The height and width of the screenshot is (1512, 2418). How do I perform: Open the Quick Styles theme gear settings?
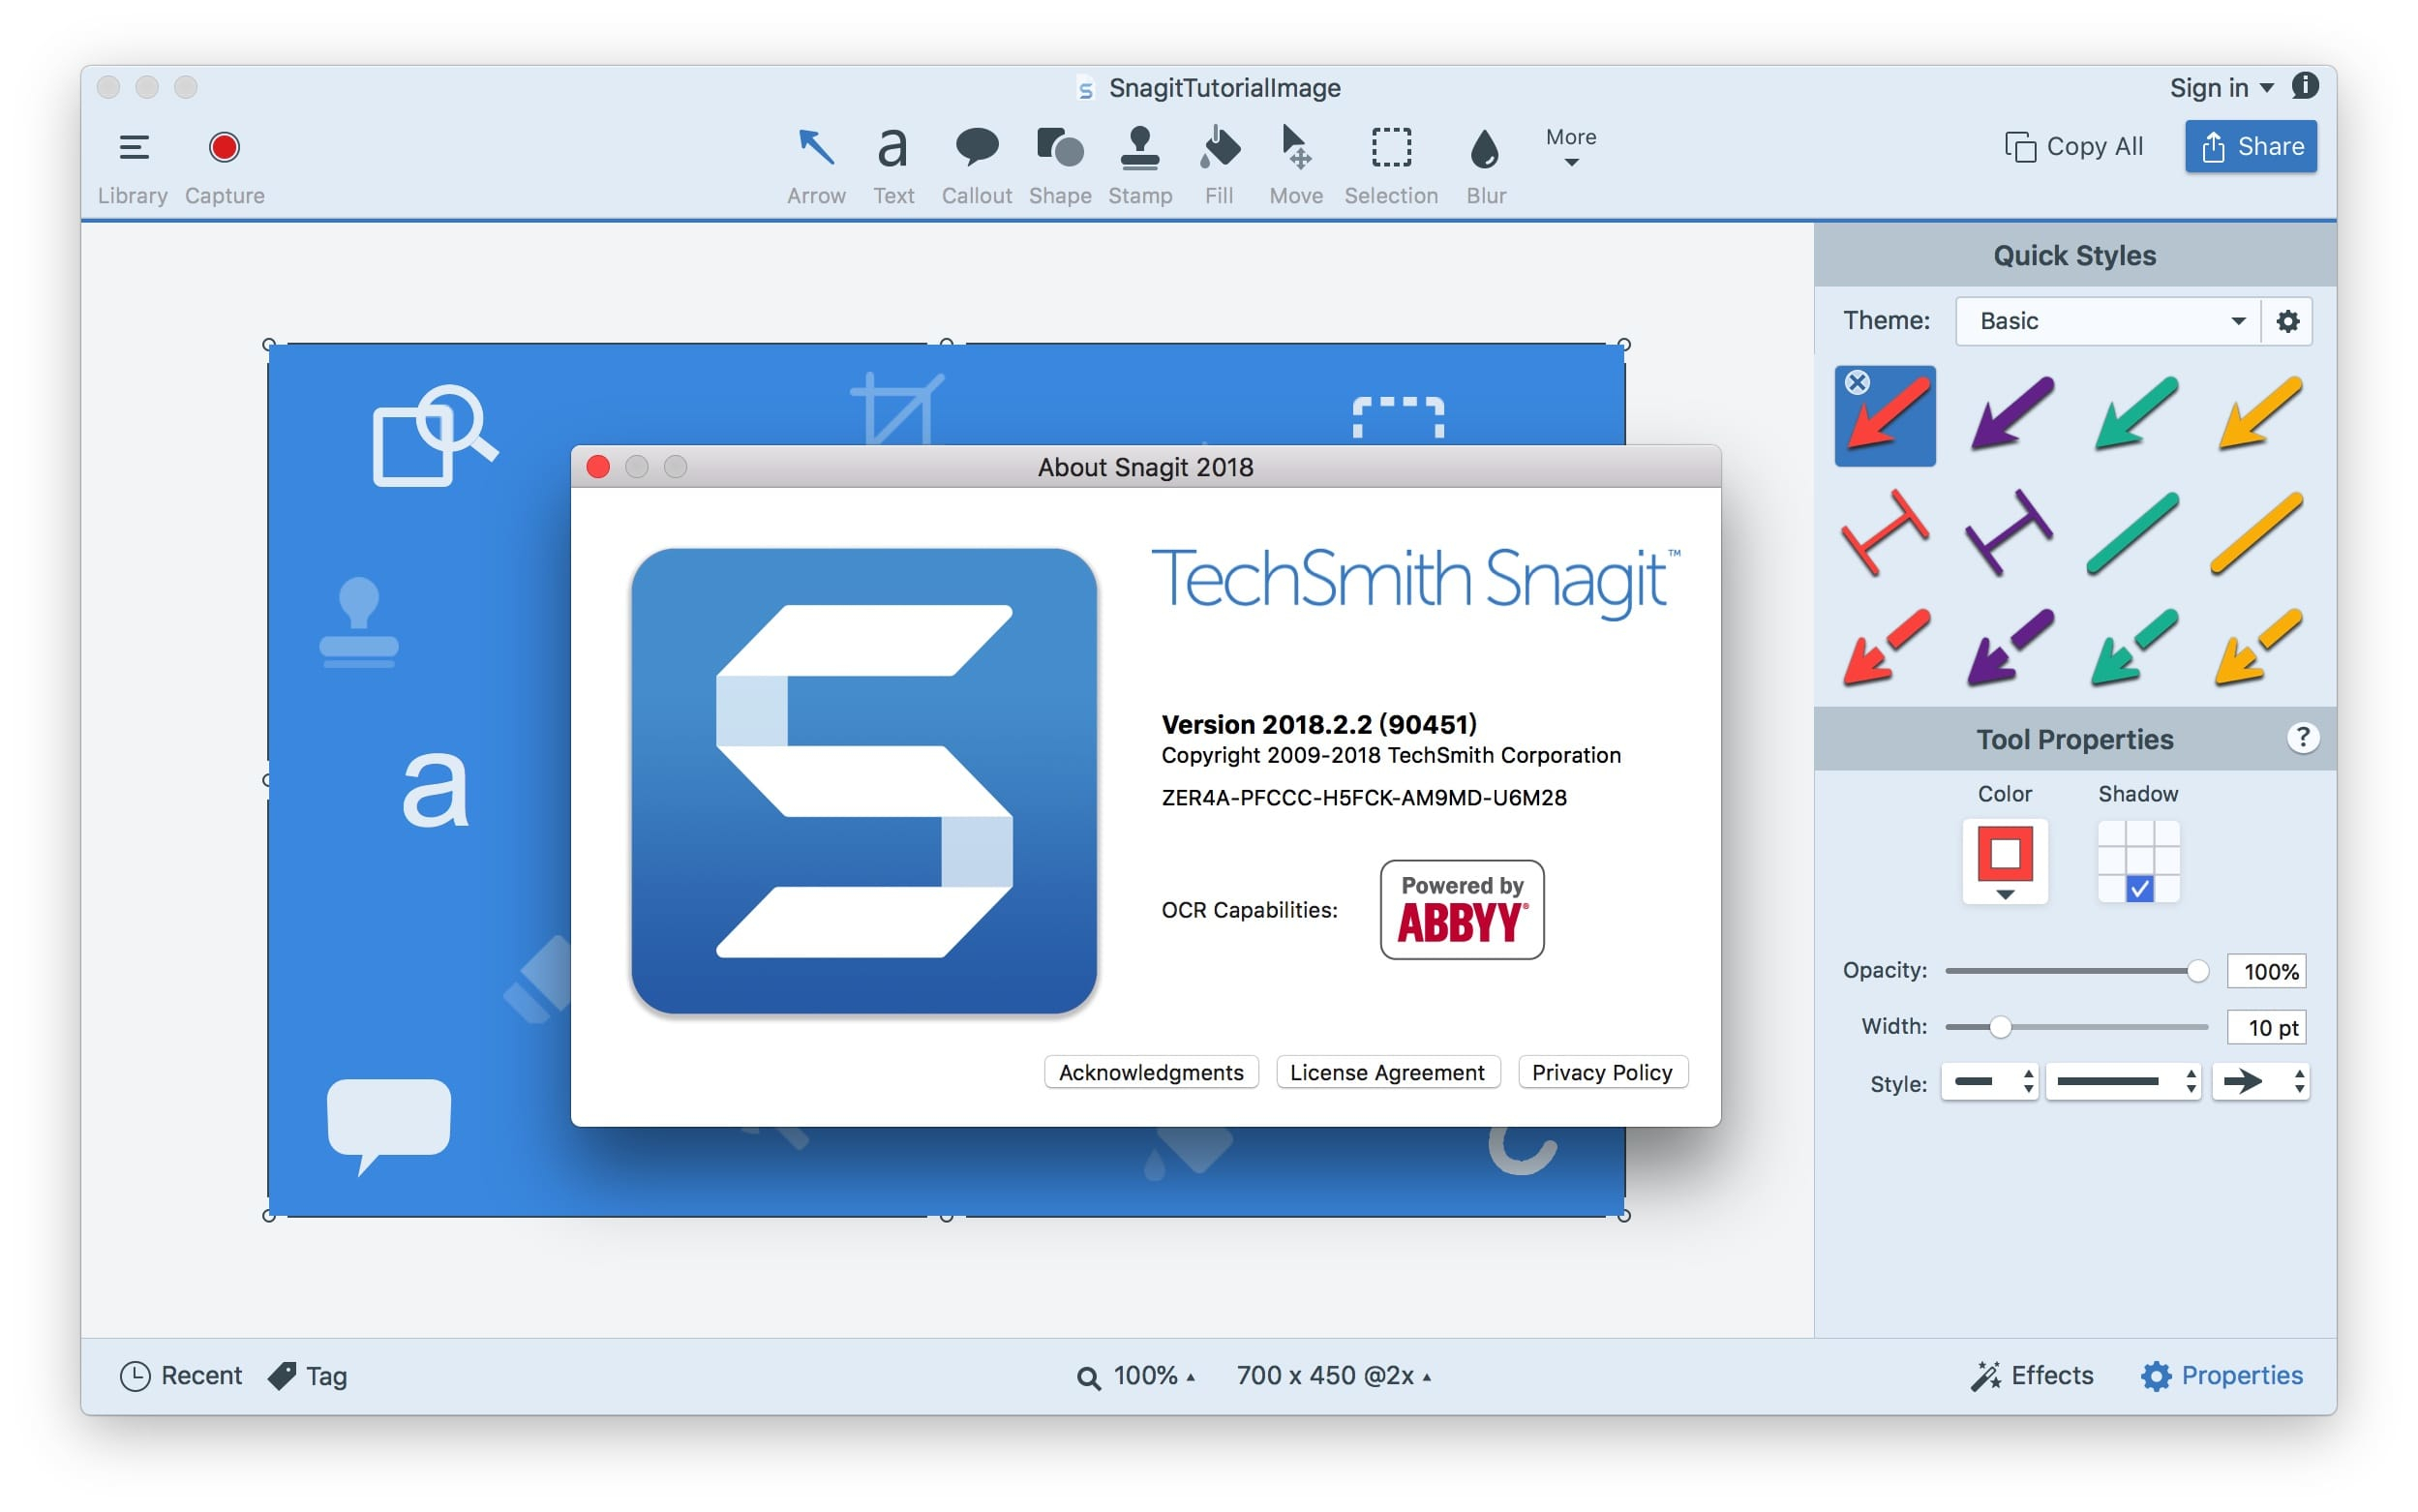pos(2287,321)
